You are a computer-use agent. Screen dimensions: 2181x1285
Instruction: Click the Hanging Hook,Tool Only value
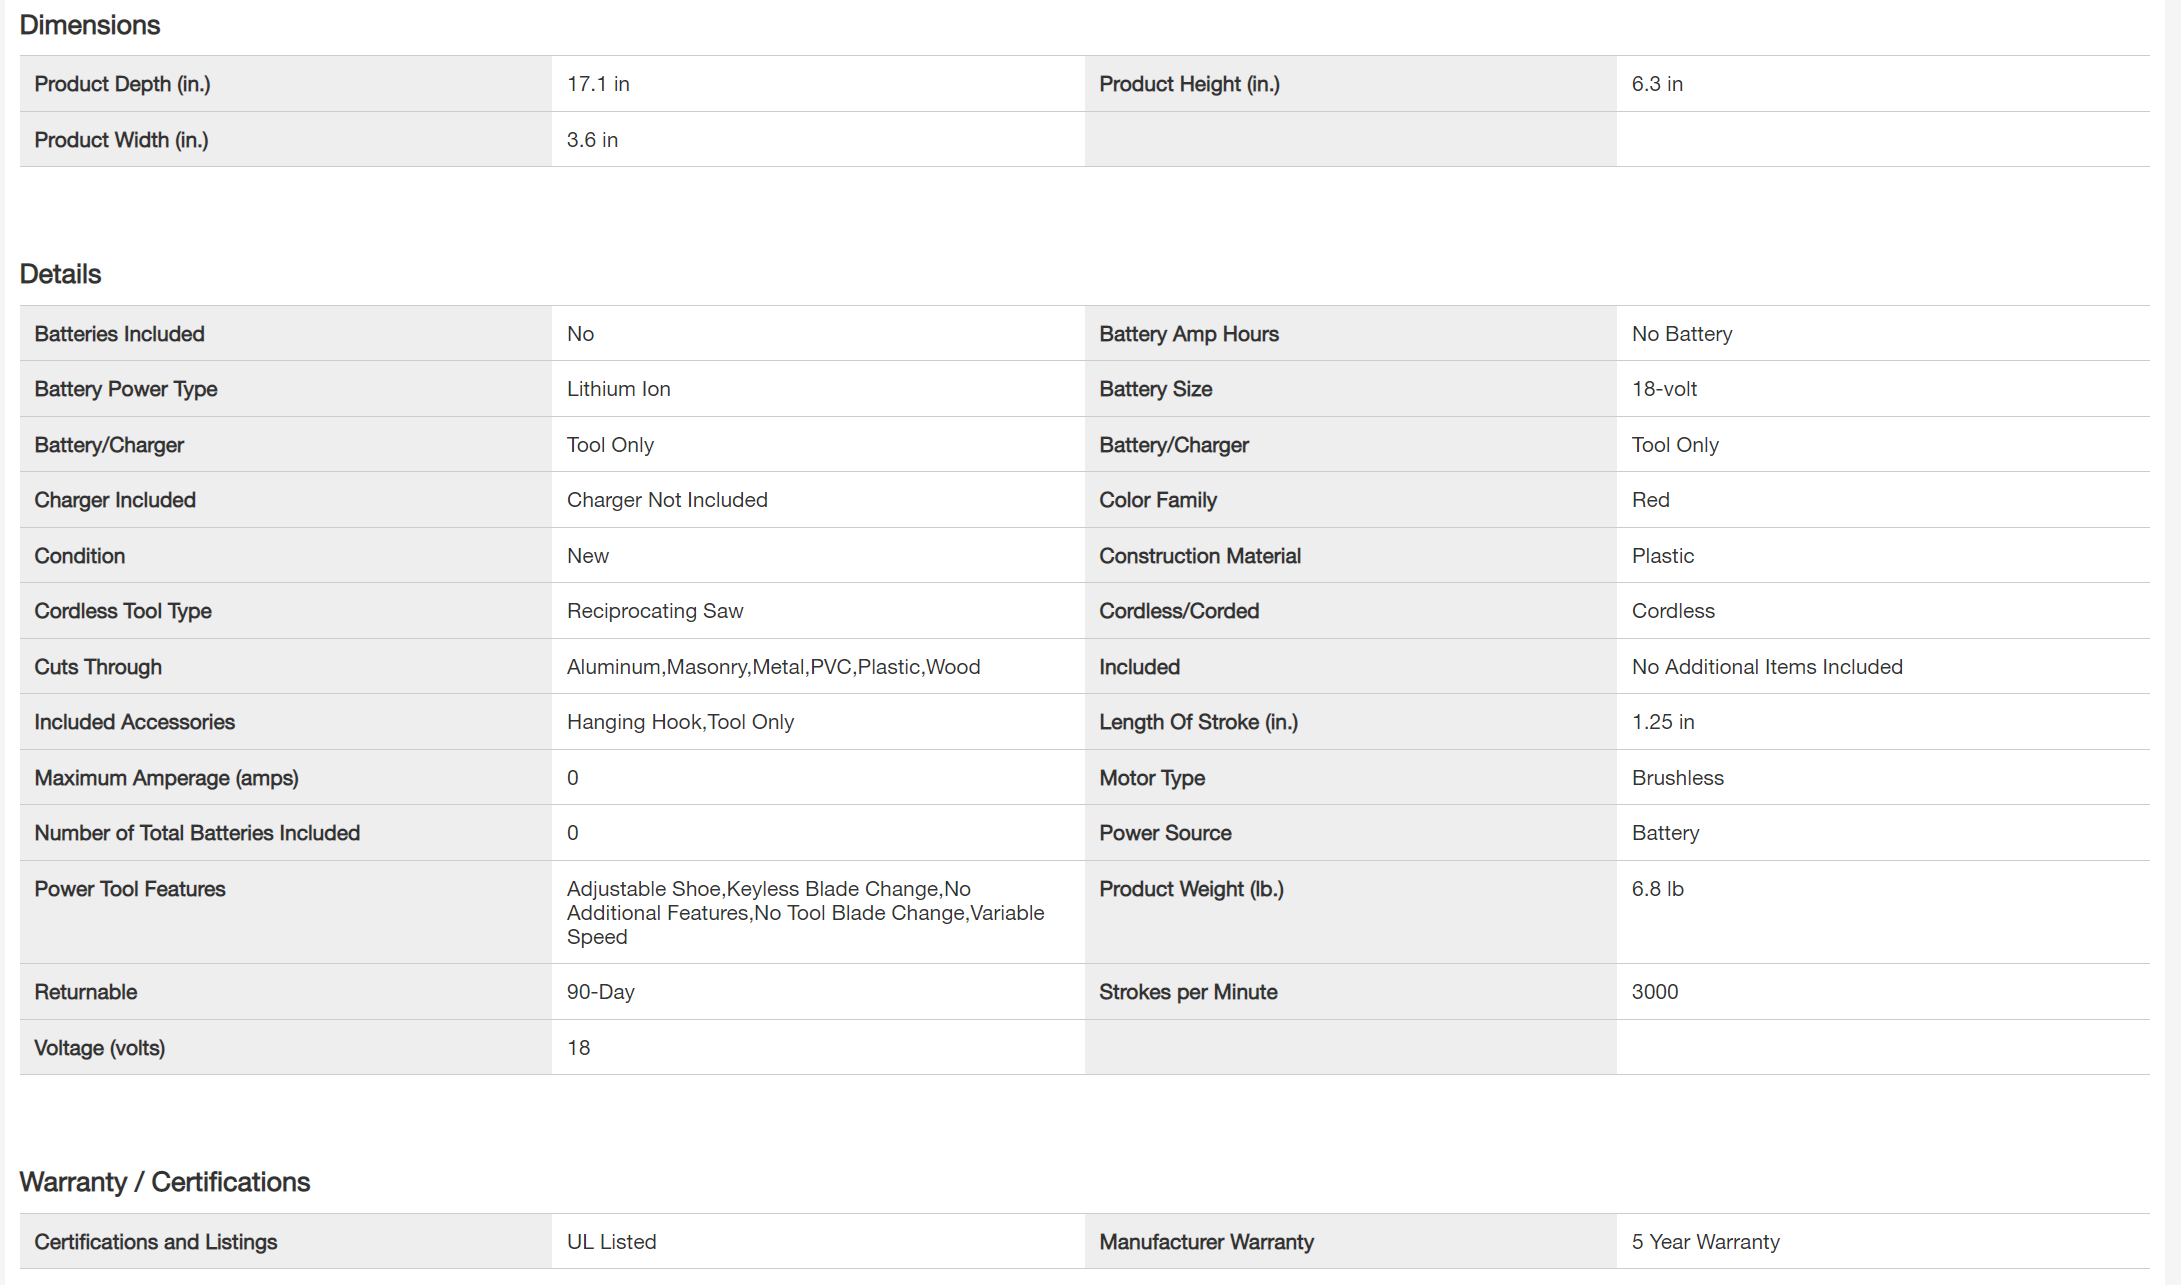[680, 722]
